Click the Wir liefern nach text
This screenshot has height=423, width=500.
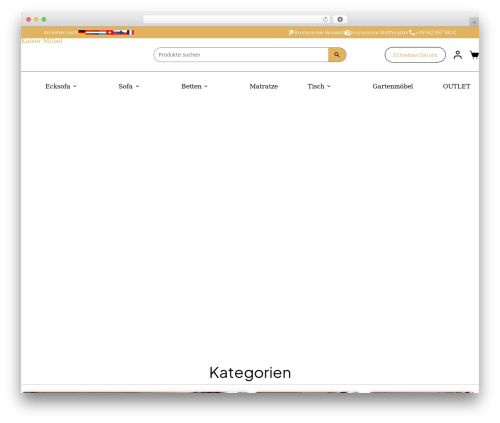pos(60,32)
